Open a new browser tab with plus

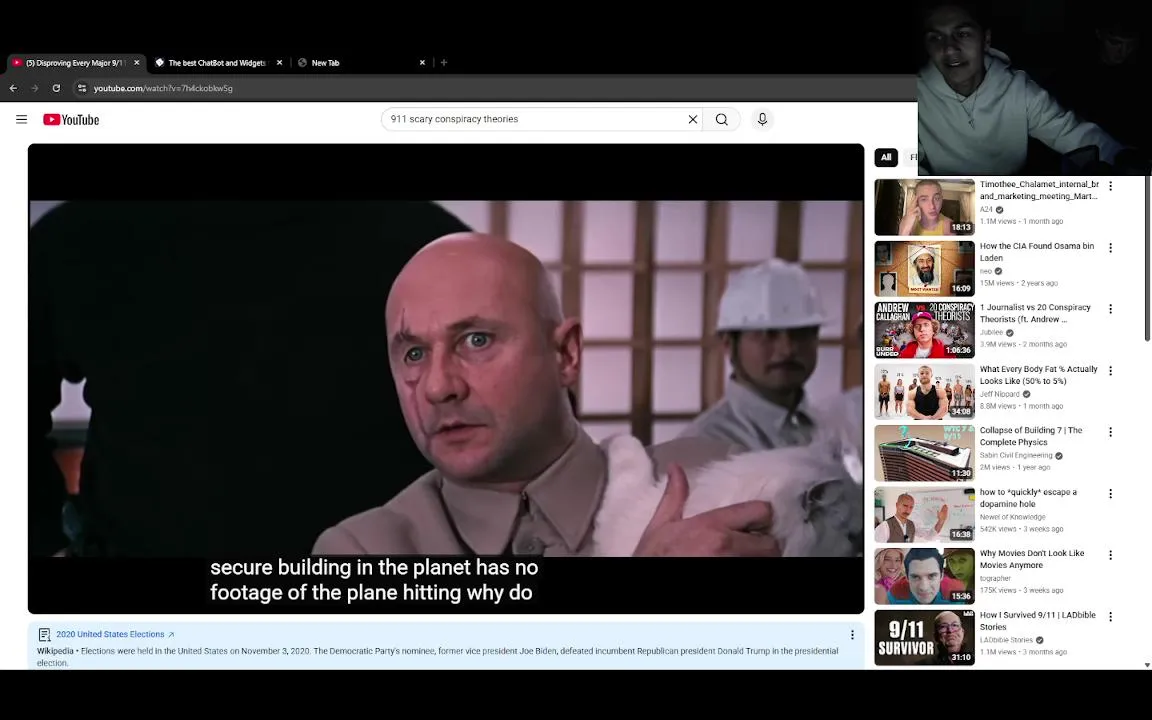coord(444,62)
